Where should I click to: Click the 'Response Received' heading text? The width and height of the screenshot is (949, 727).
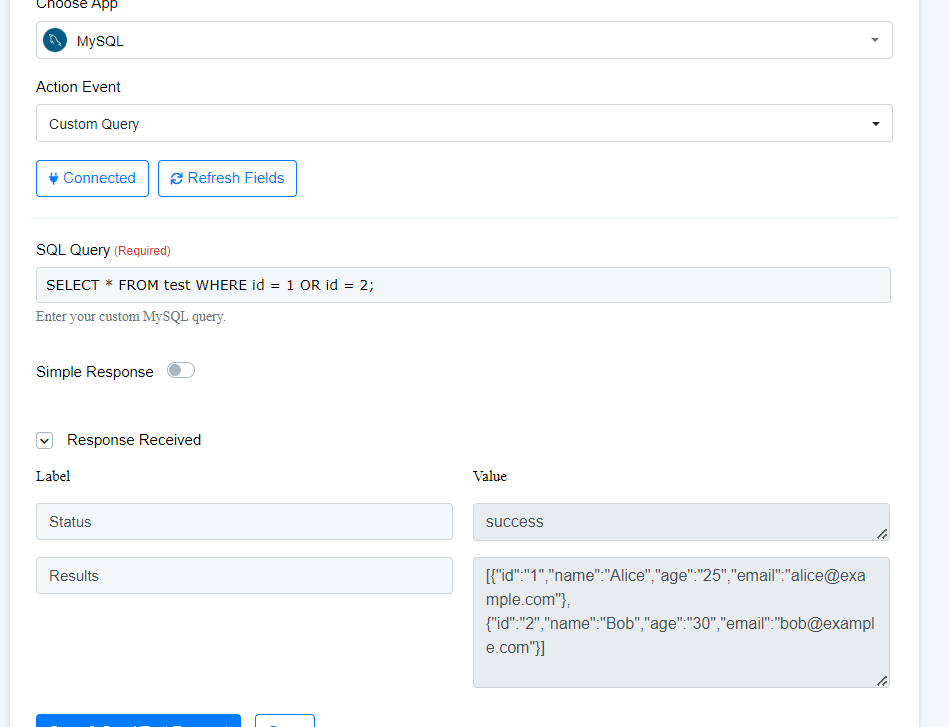[x=134, y=440]
